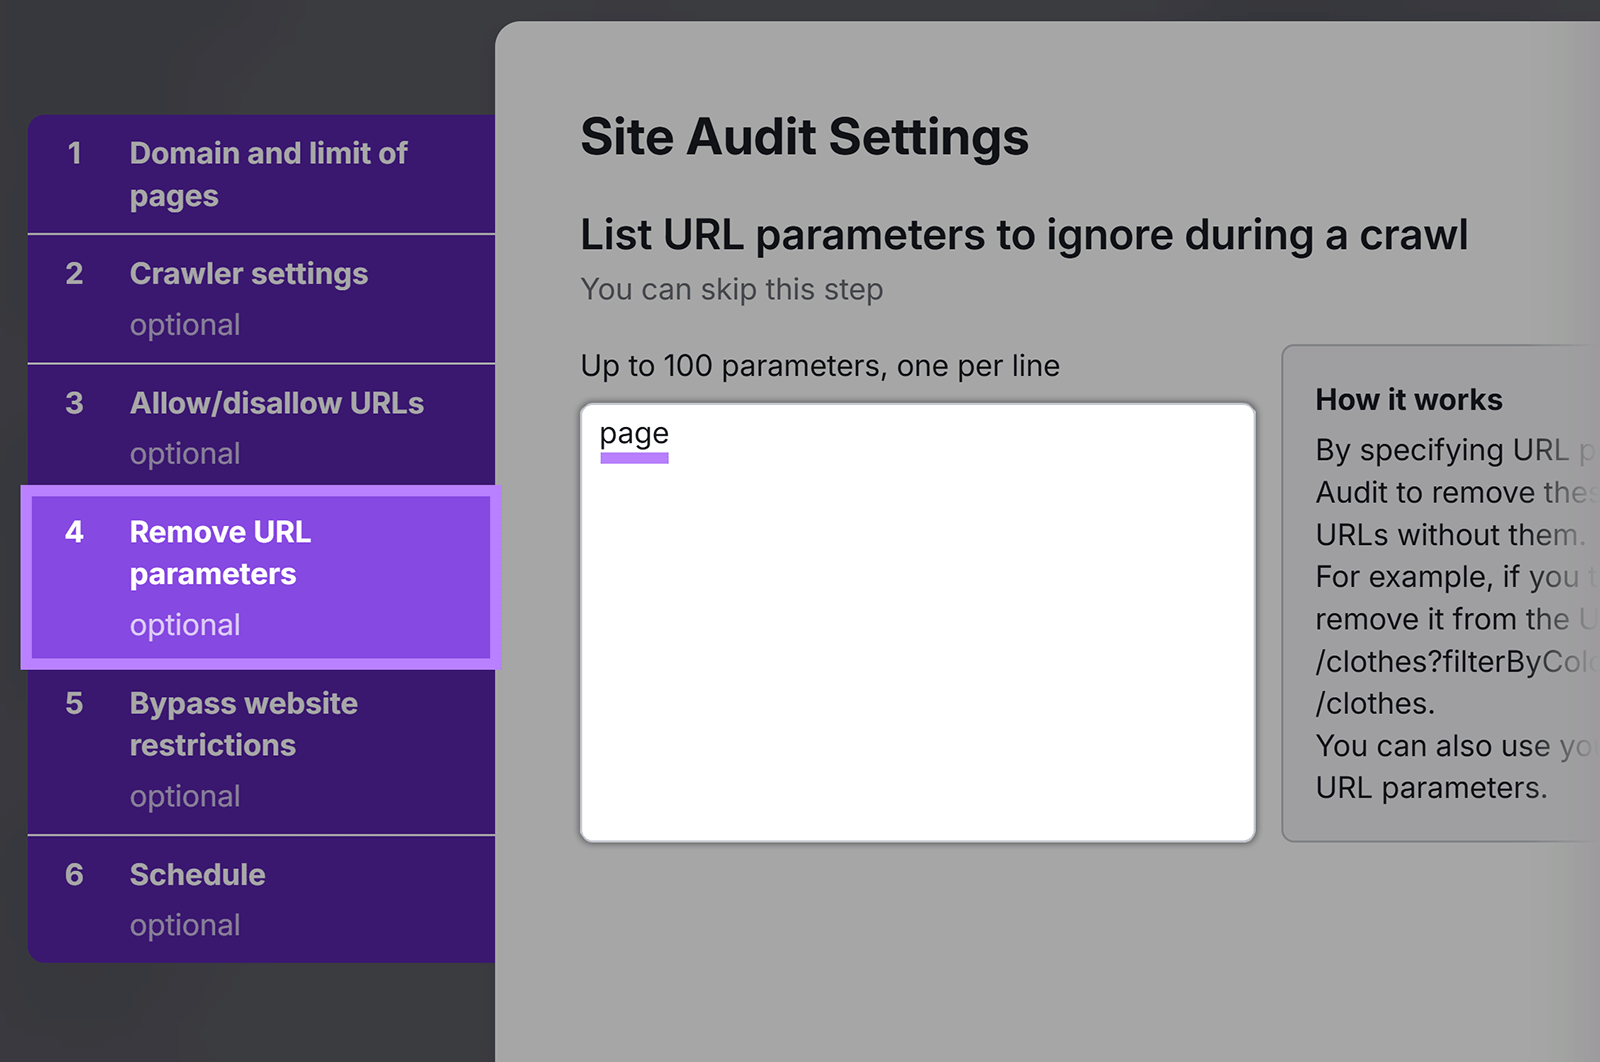Select the Schedule step
The width and height of the screenshot is (1600, 1062).
[x=197, y=874]
